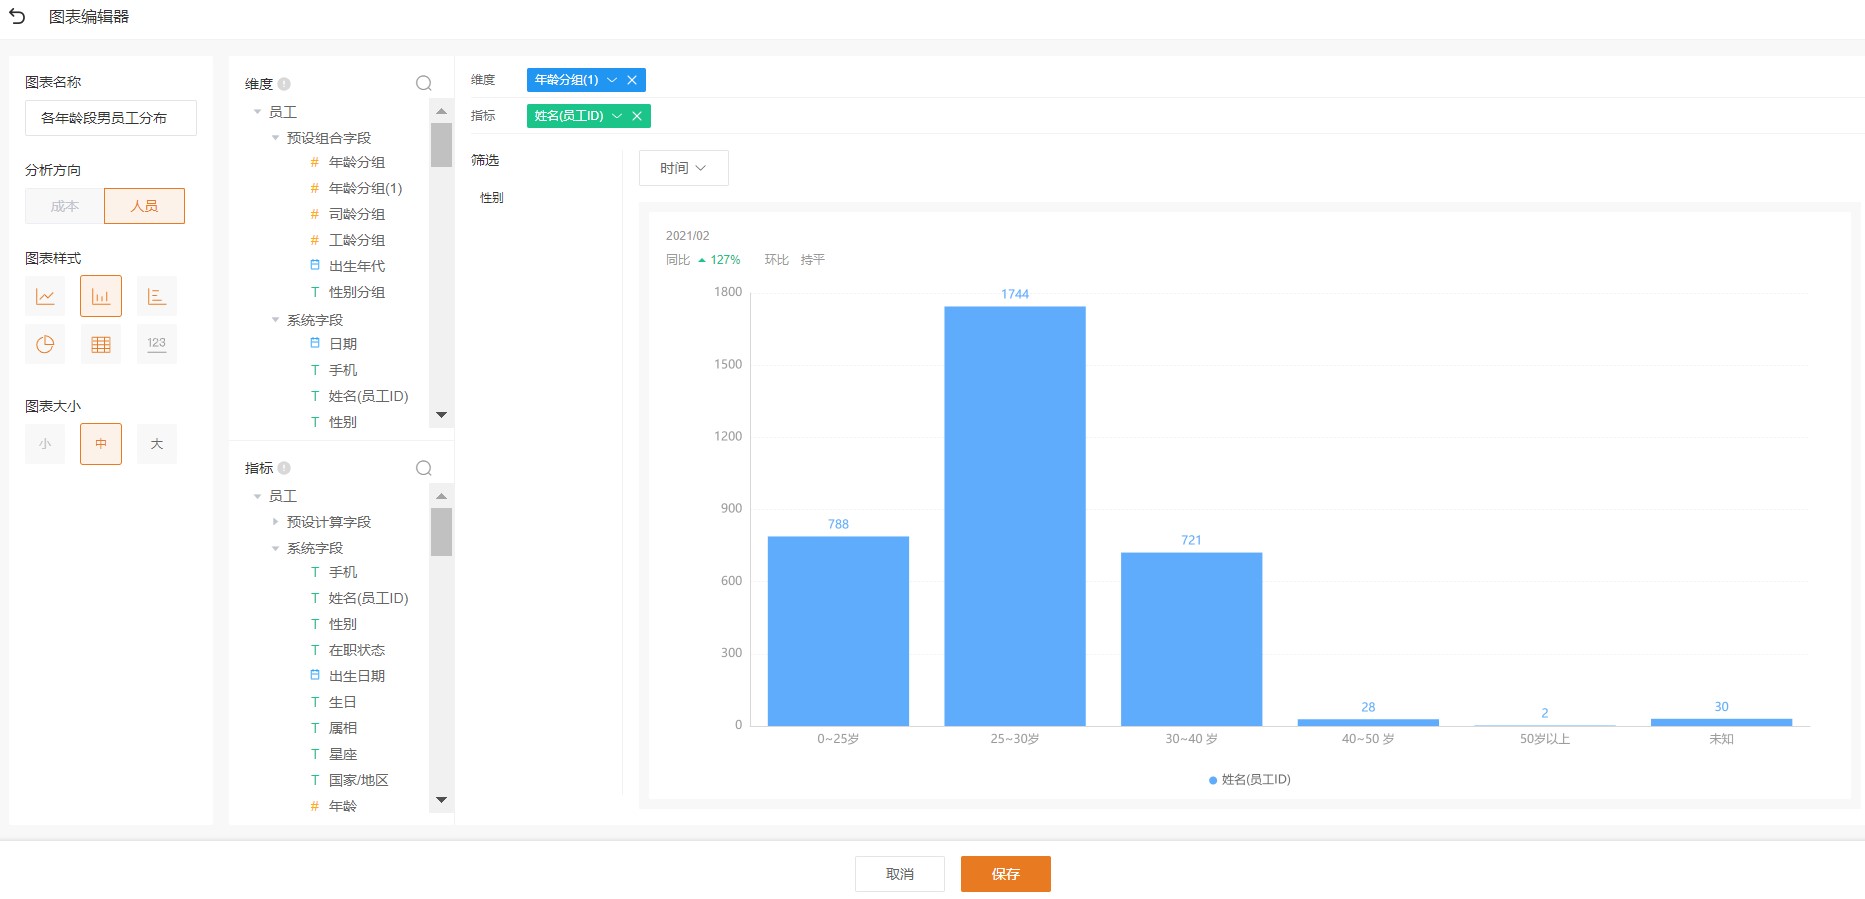
Task: Switch analysis direction to 人员
Action: click(145, 206)
